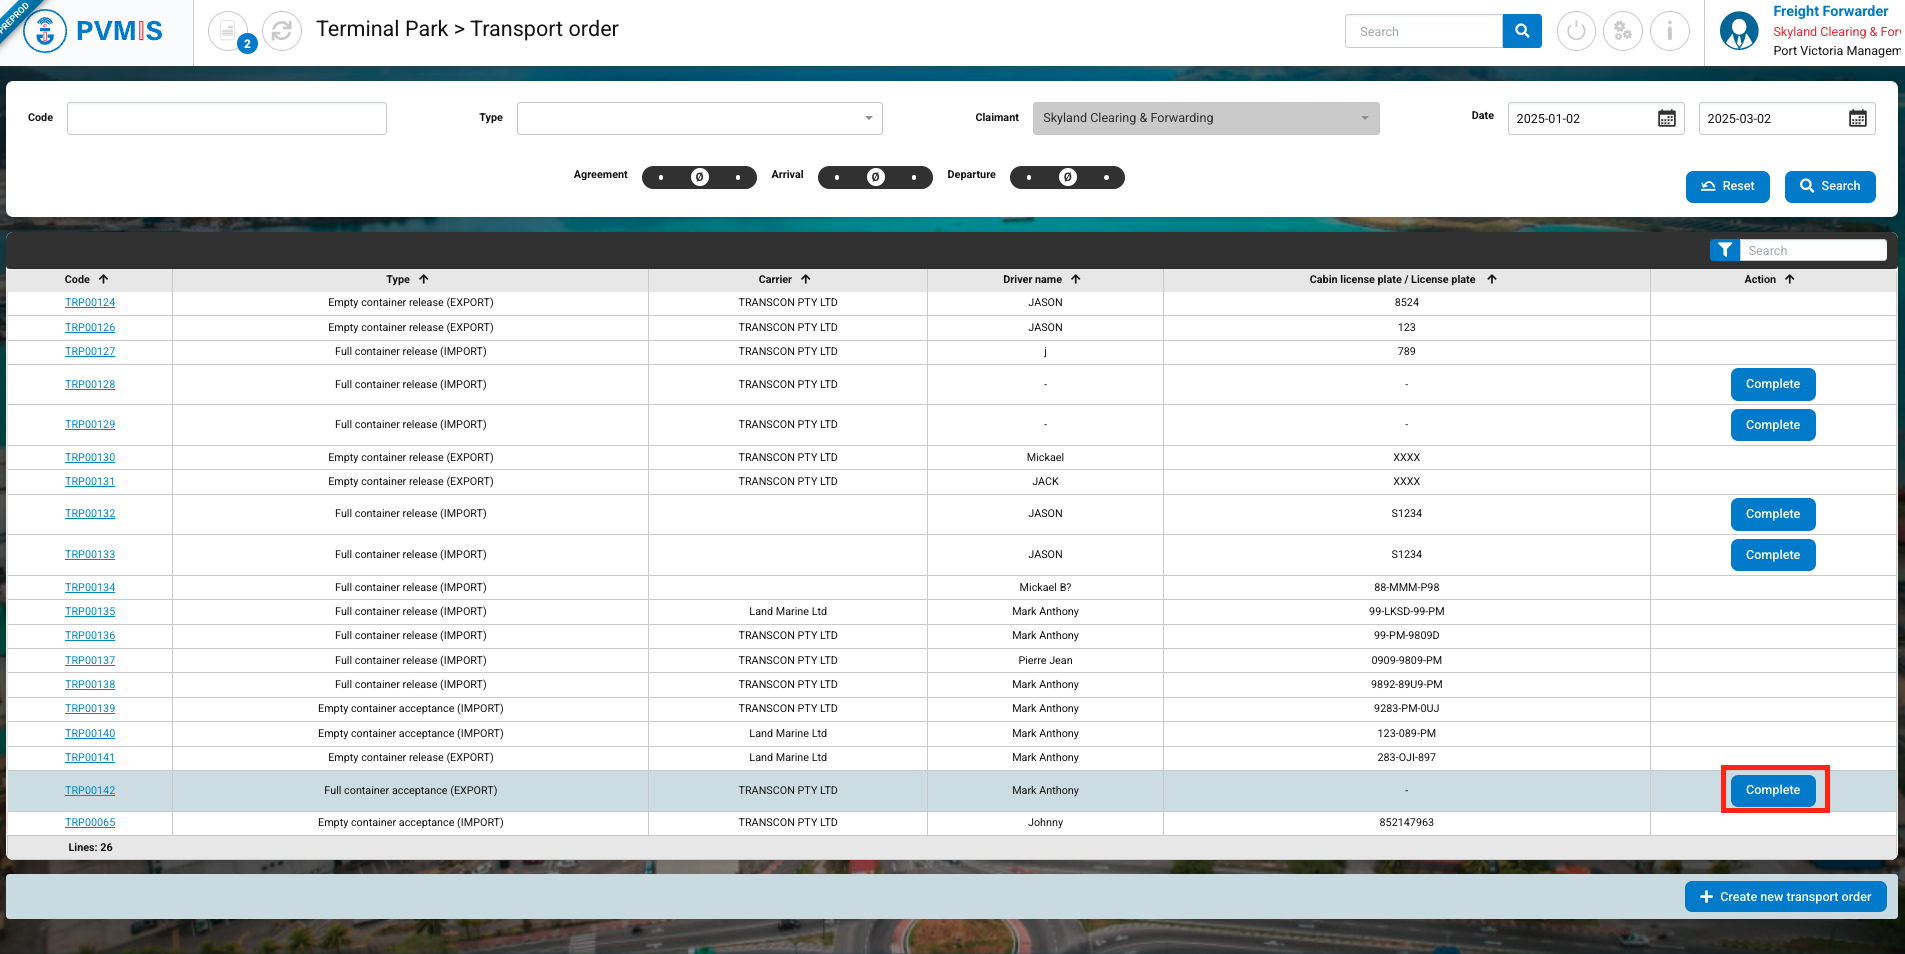Open the documents icon with badge 2
Screen dimensions: 1905x954
(229, 31)
